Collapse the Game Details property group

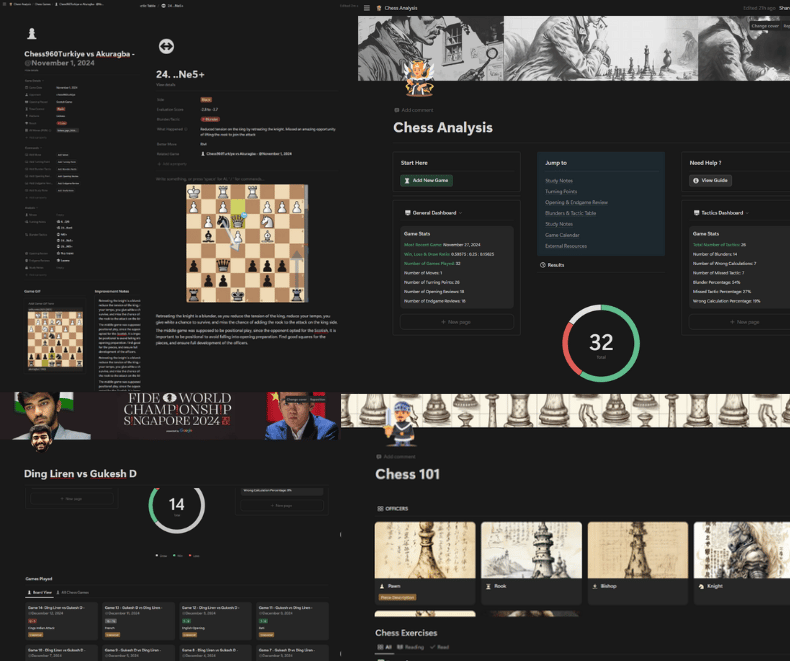34,81
